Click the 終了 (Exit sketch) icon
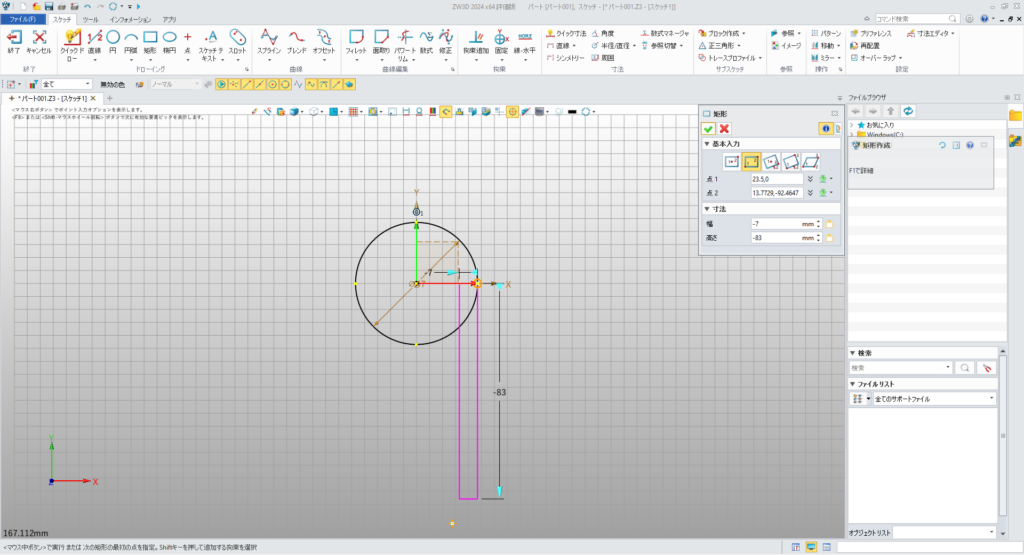The width and height of the screenshot is (1024, 555). tap(14, 39)
